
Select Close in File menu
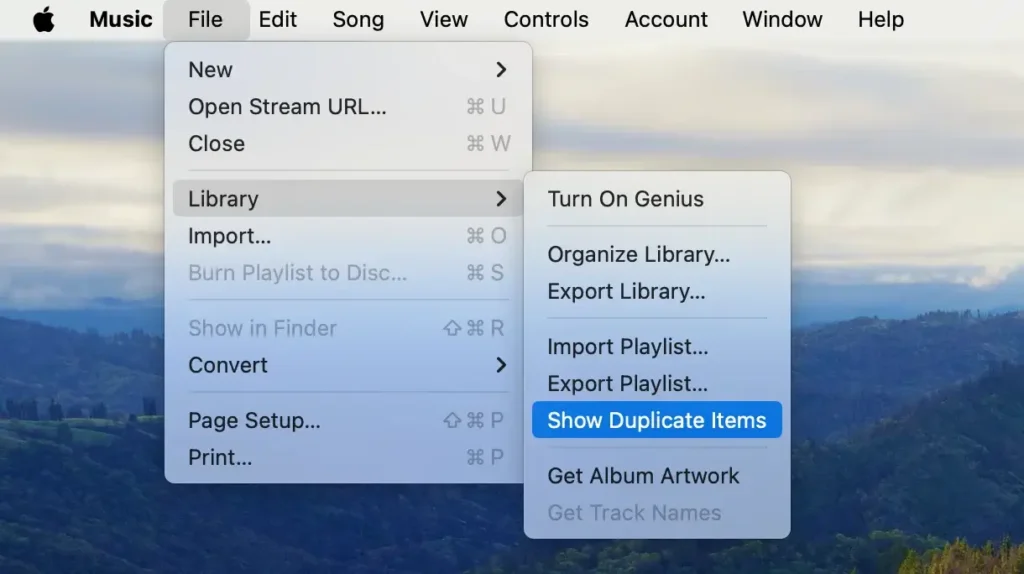tap(347, 143)
